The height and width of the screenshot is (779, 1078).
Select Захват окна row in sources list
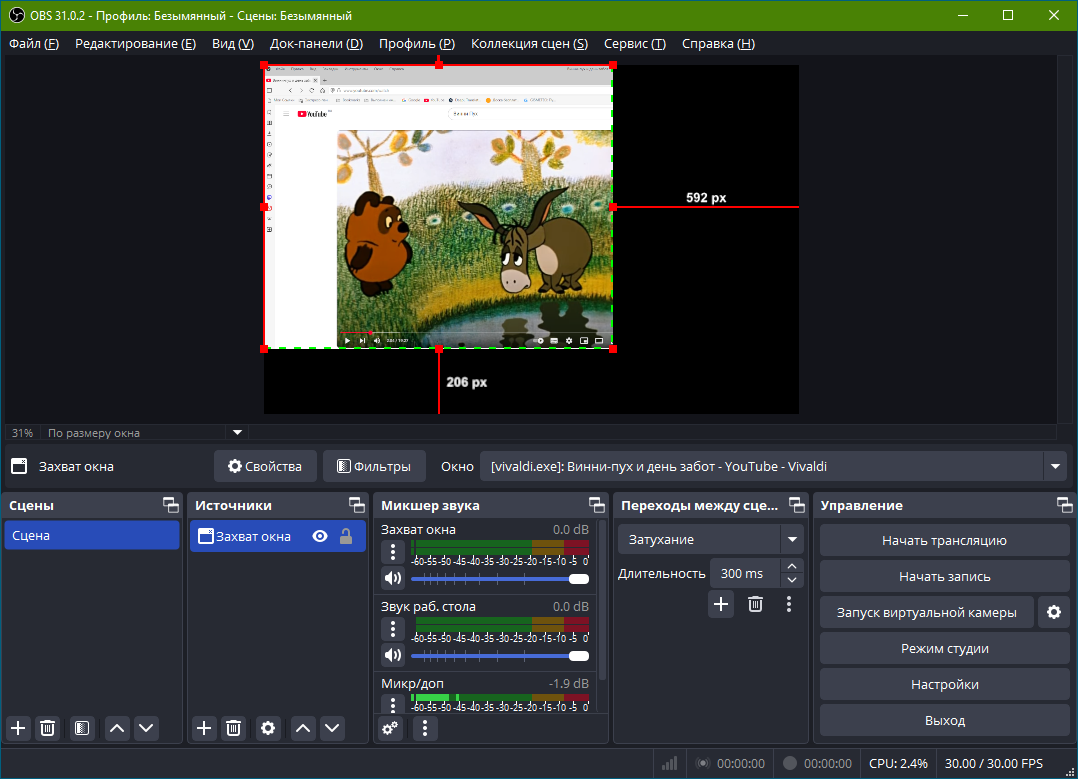point(278,536)
